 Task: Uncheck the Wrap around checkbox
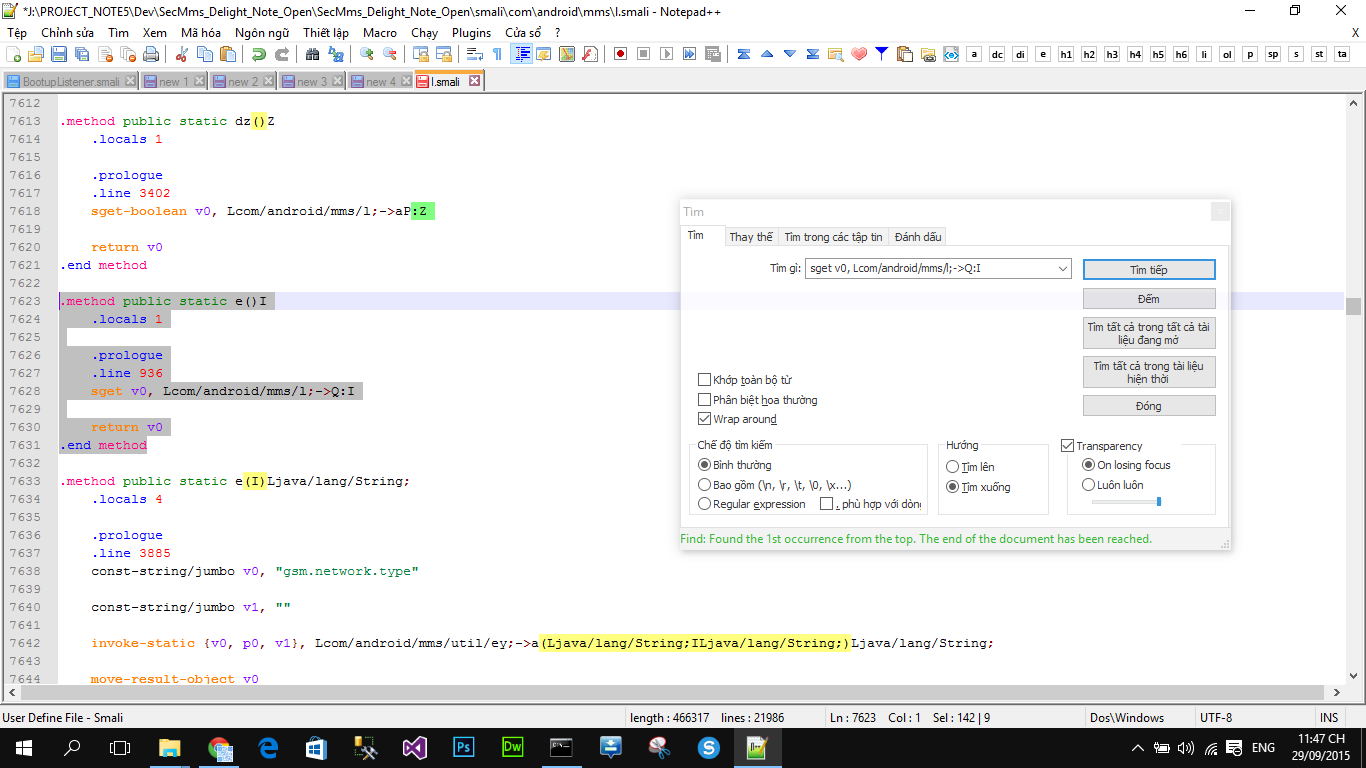(705, 419)
